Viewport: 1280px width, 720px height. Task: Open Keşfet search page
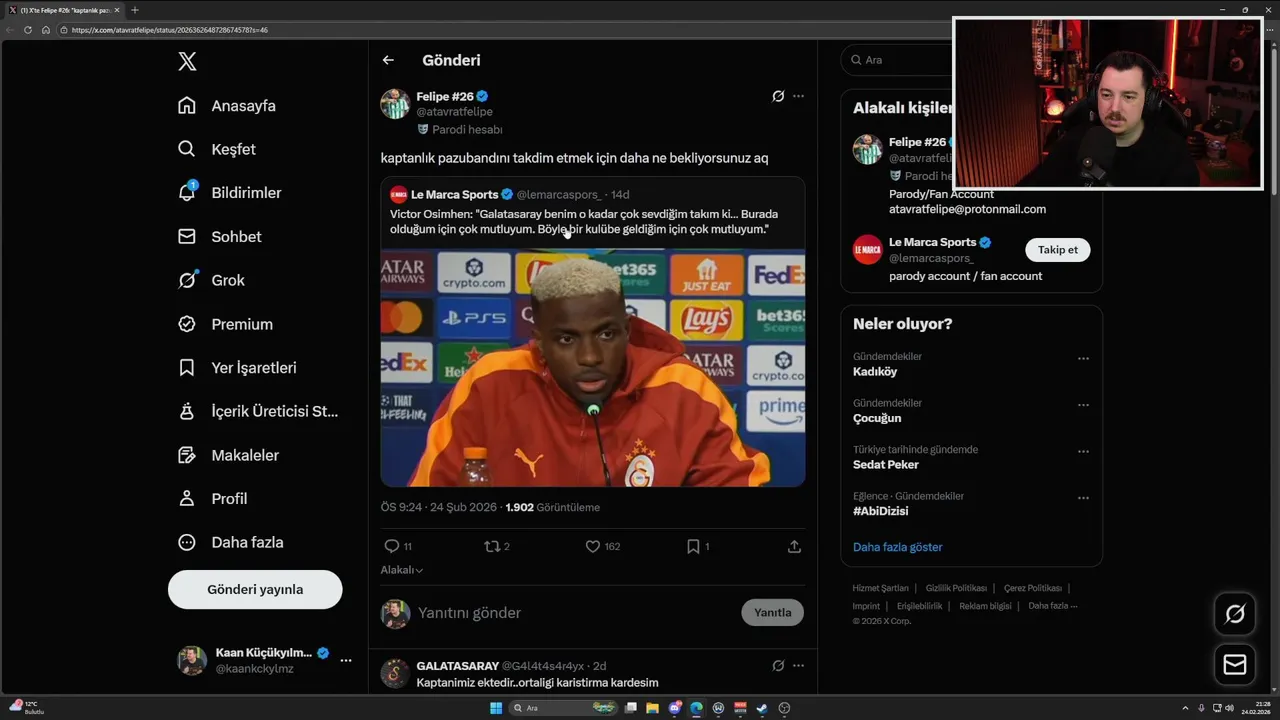(216, 149)
